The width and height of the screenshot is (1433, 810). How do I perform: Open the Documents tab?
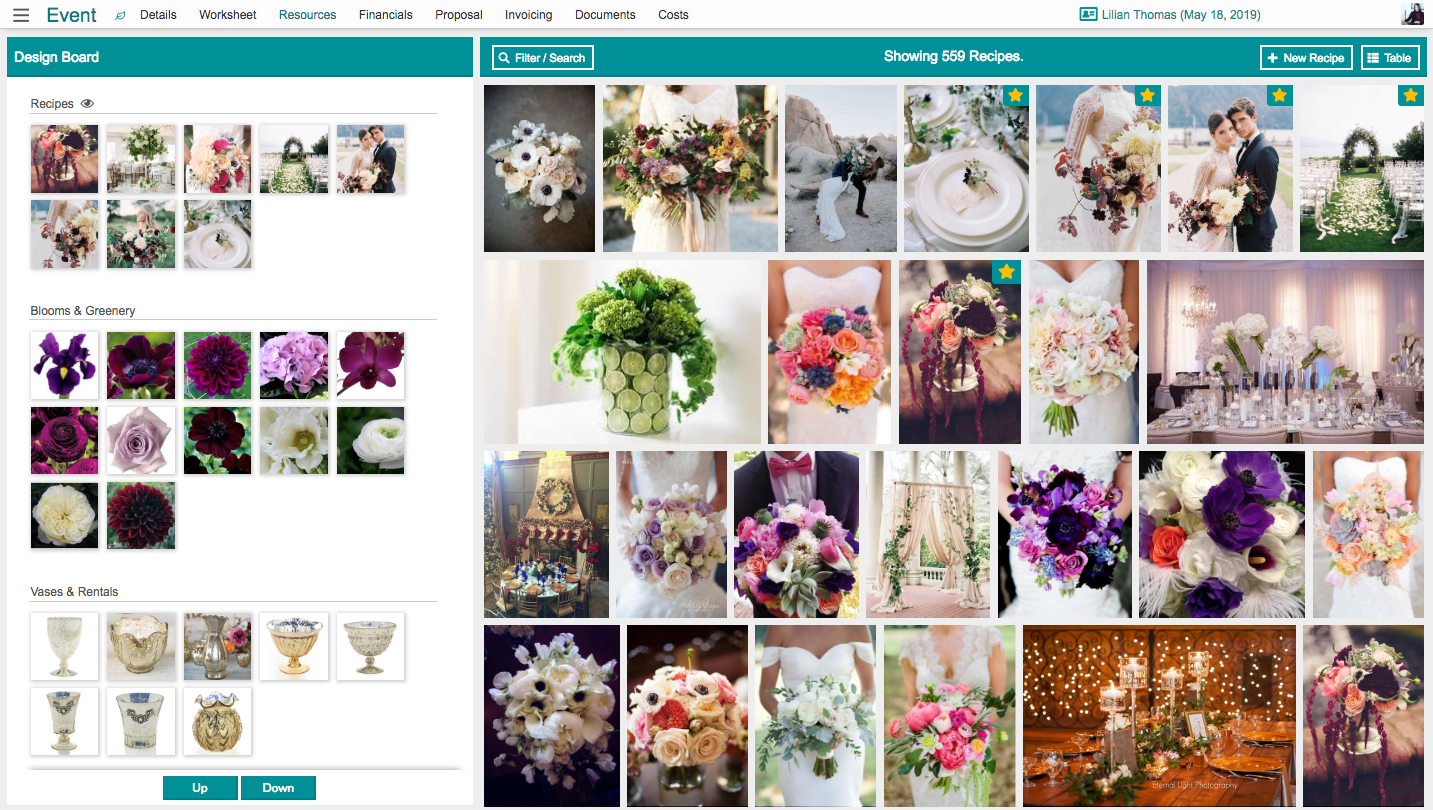pos(605,15)
